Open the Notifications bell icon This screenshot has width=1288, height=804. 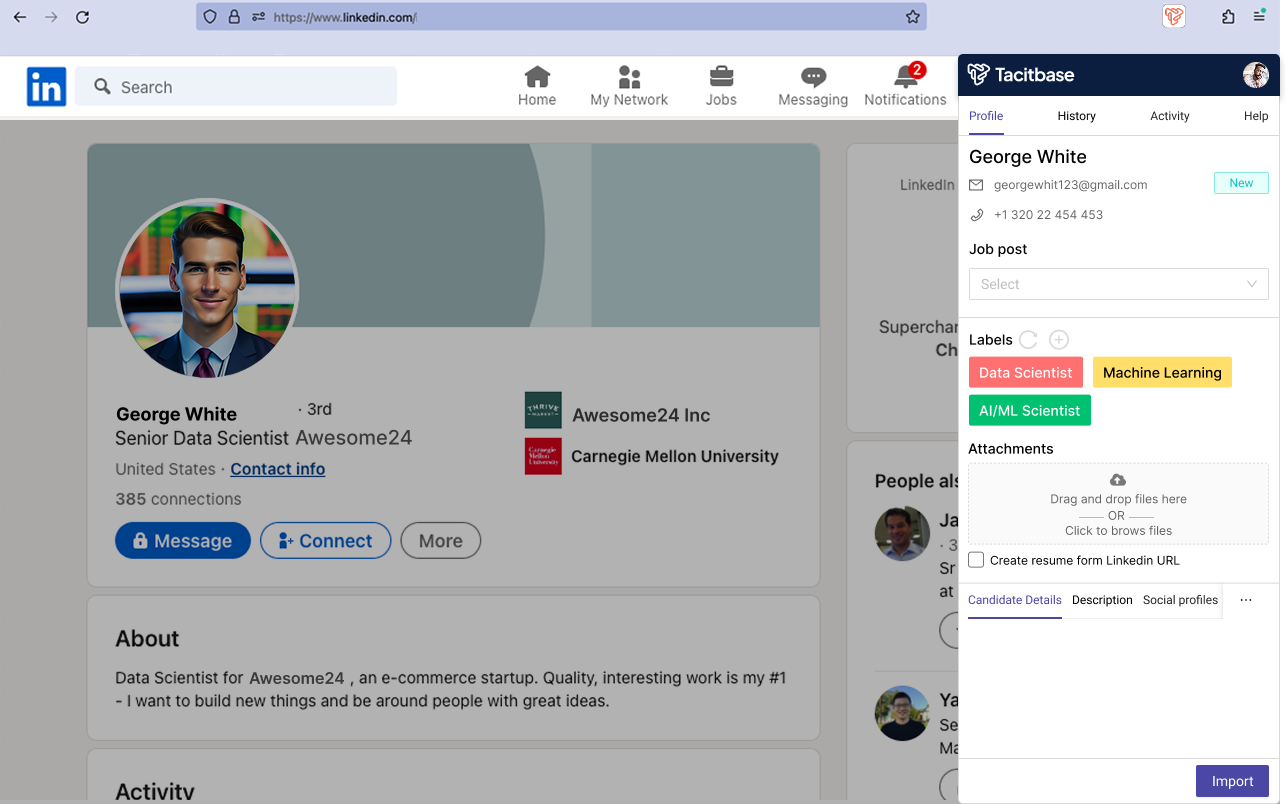pyautogui.click(x=906, y=77)
